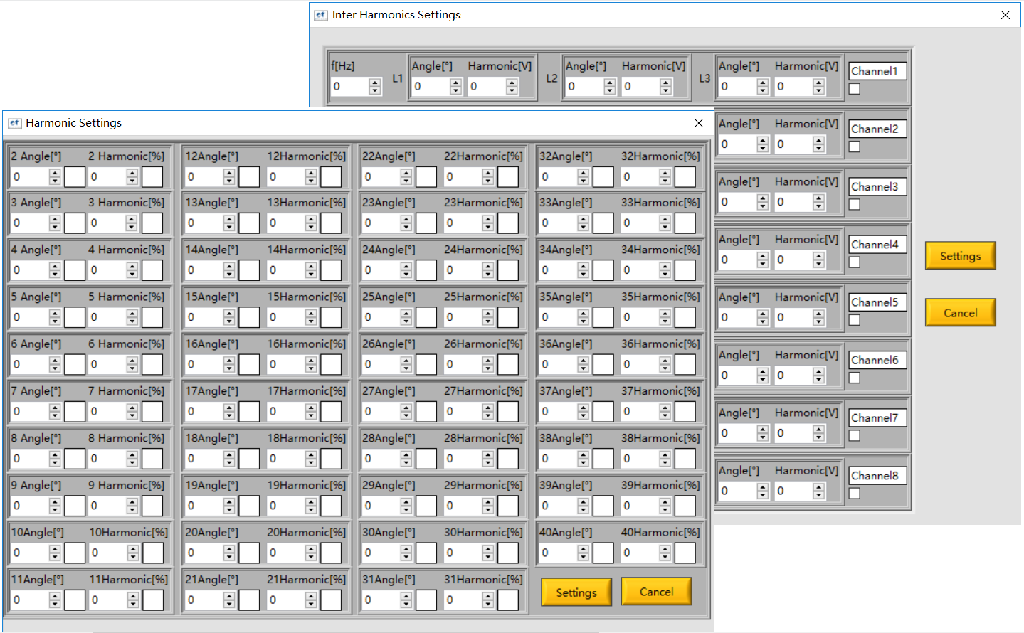1024x633 pixels.
Task: Click the 25Harmonic[%] input field
Action: coord(462,317)
